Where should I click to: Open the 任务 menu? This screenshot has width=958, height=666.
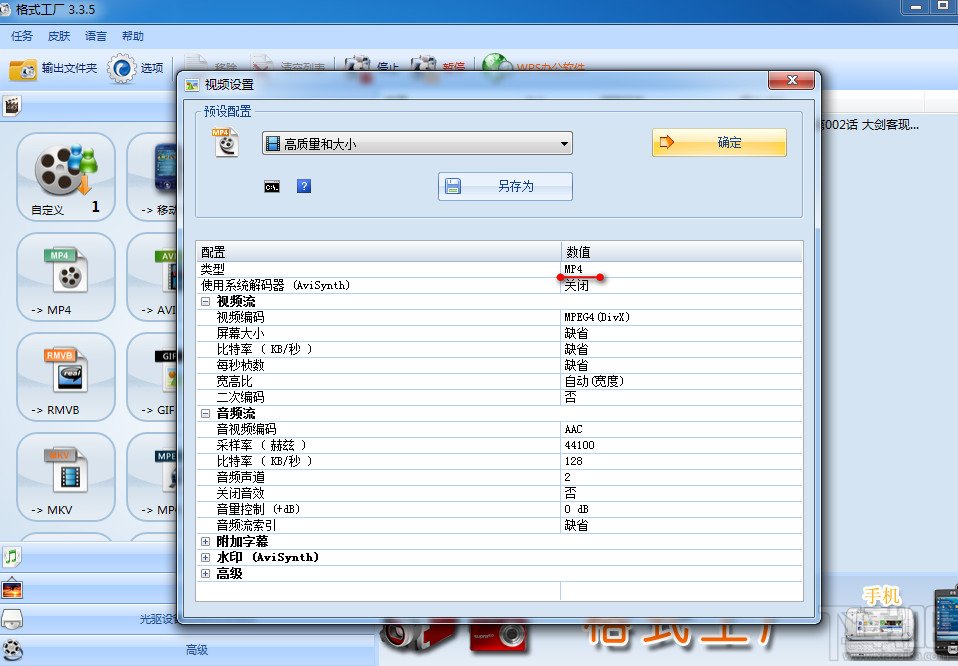click(x=22, y=36)
